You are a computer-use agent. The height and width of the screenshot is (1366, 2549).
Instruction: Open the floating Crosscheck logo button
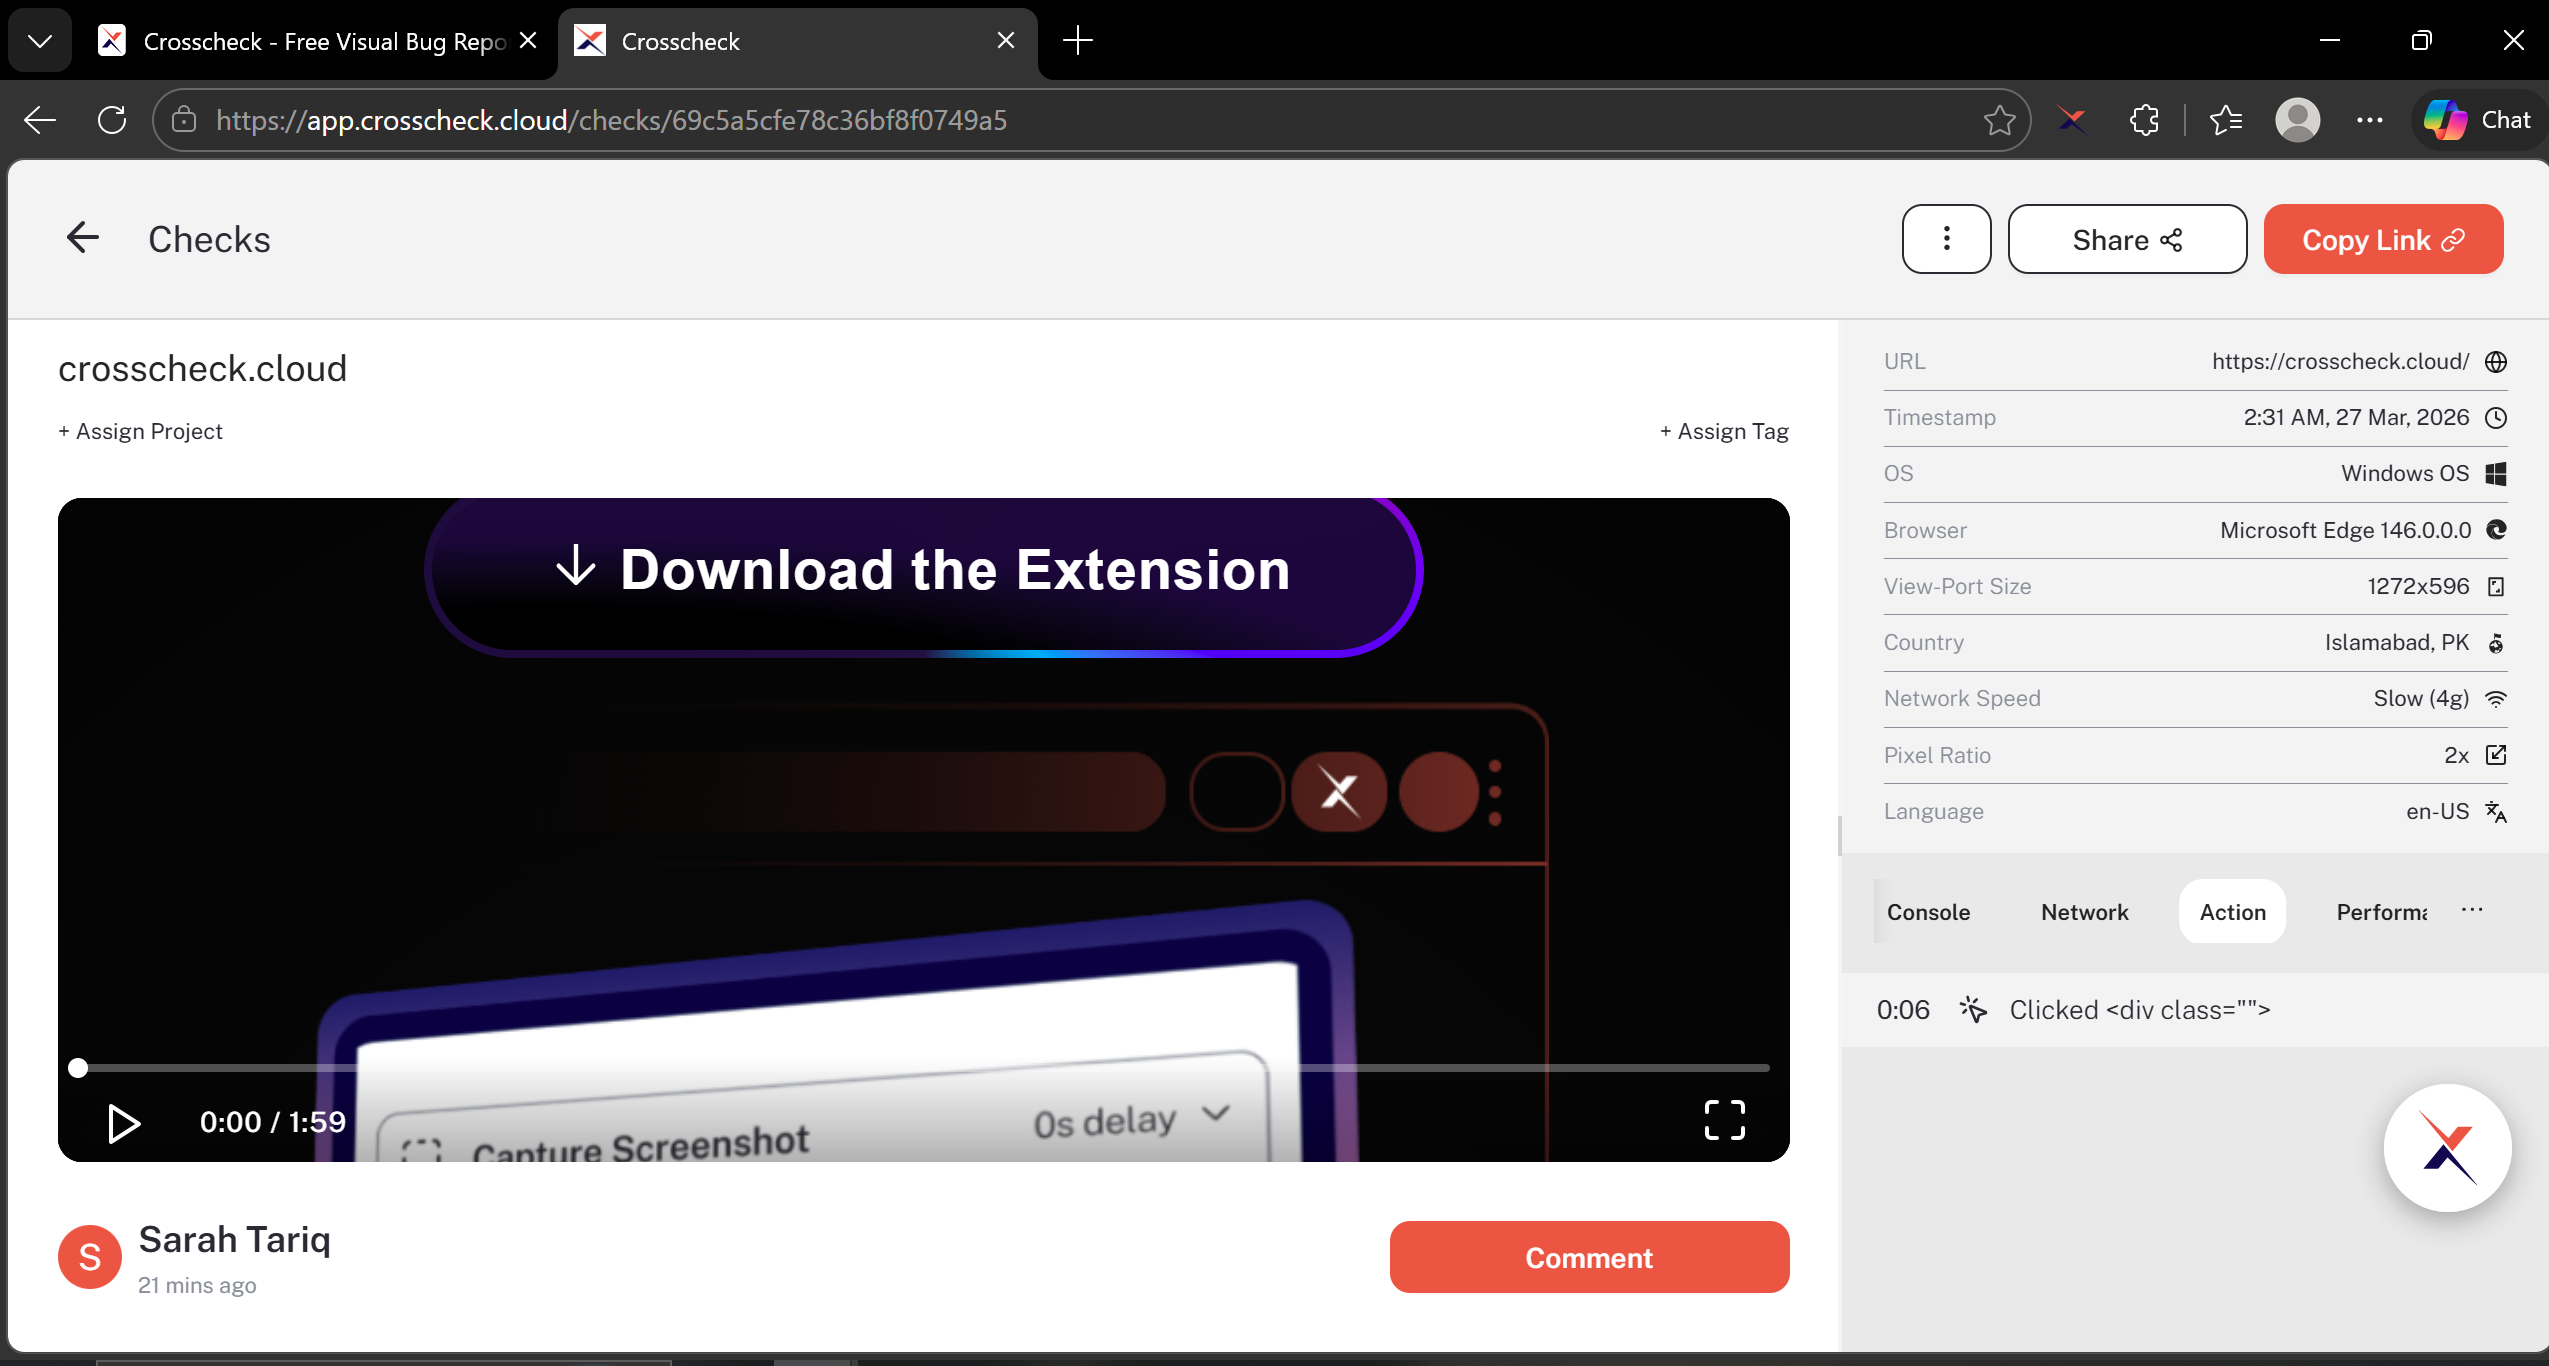point(2446,1148)
